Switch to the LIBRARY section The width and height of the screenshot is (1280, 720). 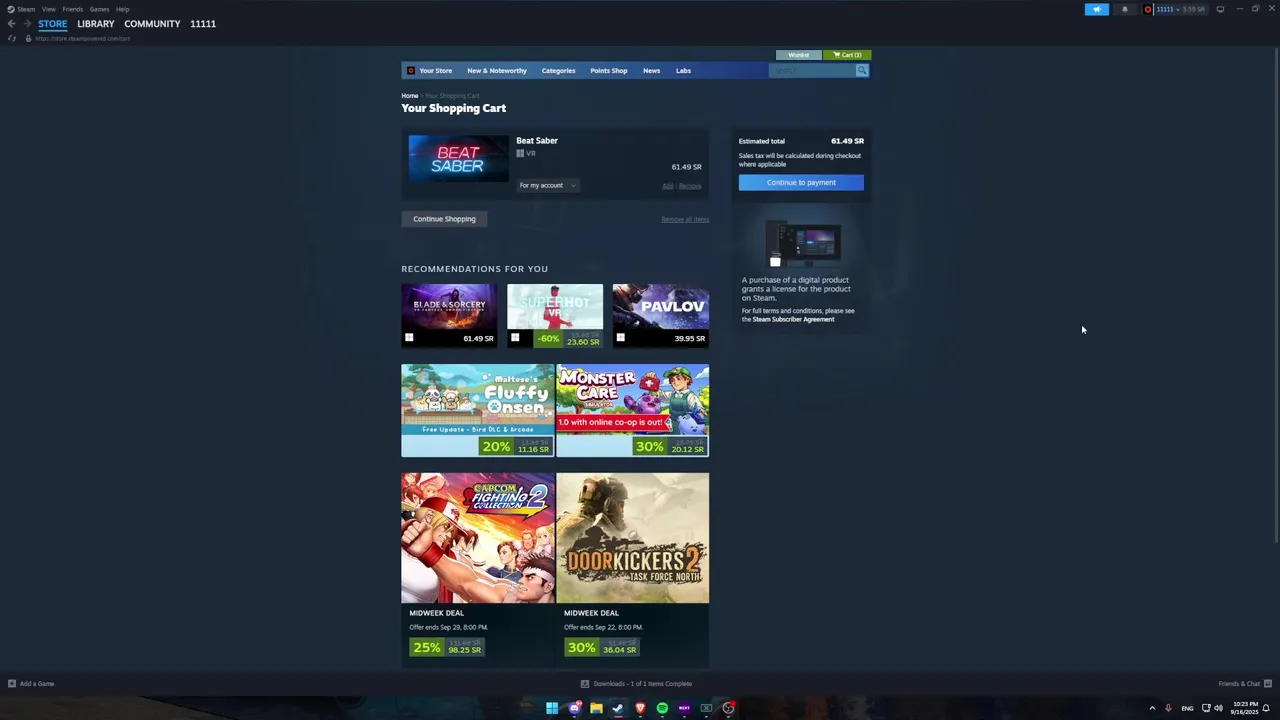(x=96, y=24)
